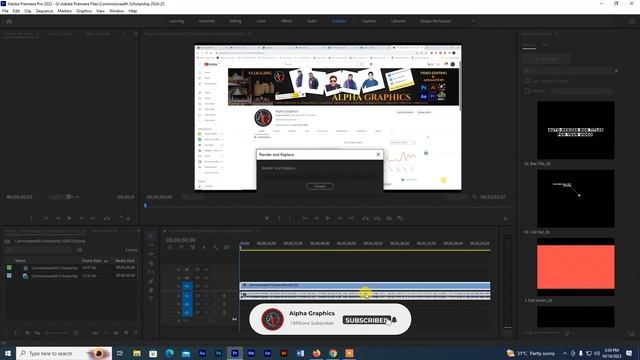Click Add Marker in Program monitor controls
The width and height of the screenshot is (640, 360).
click(267, 218)
